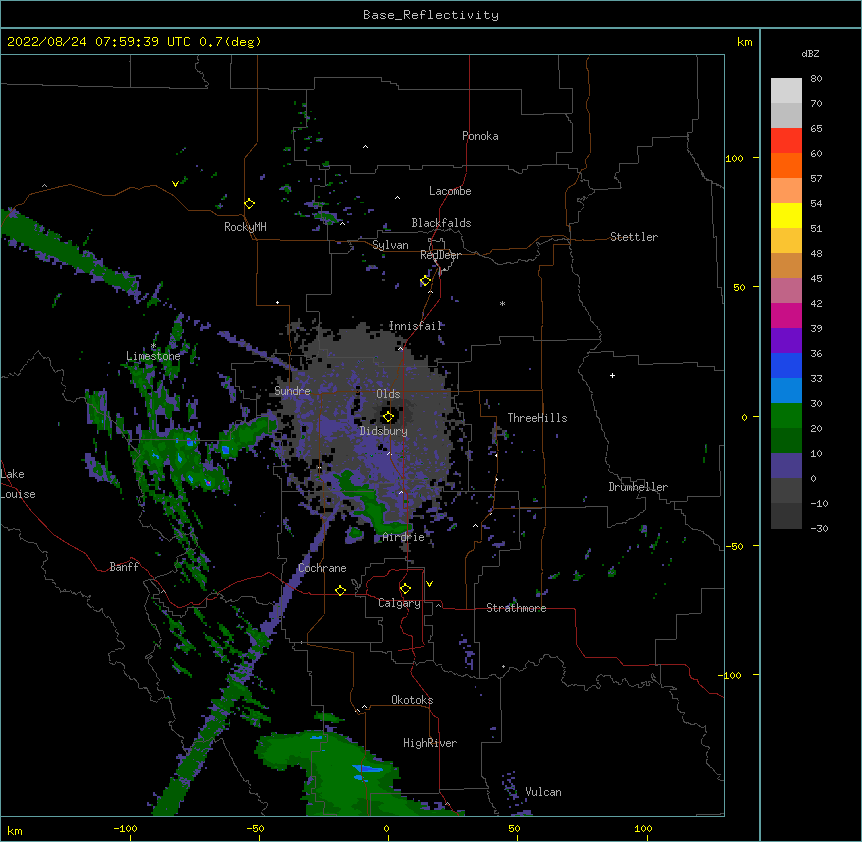This screenshot has width=862, height=842.
Task: Click the dBZ legend heading
Action: pos(810,54)
